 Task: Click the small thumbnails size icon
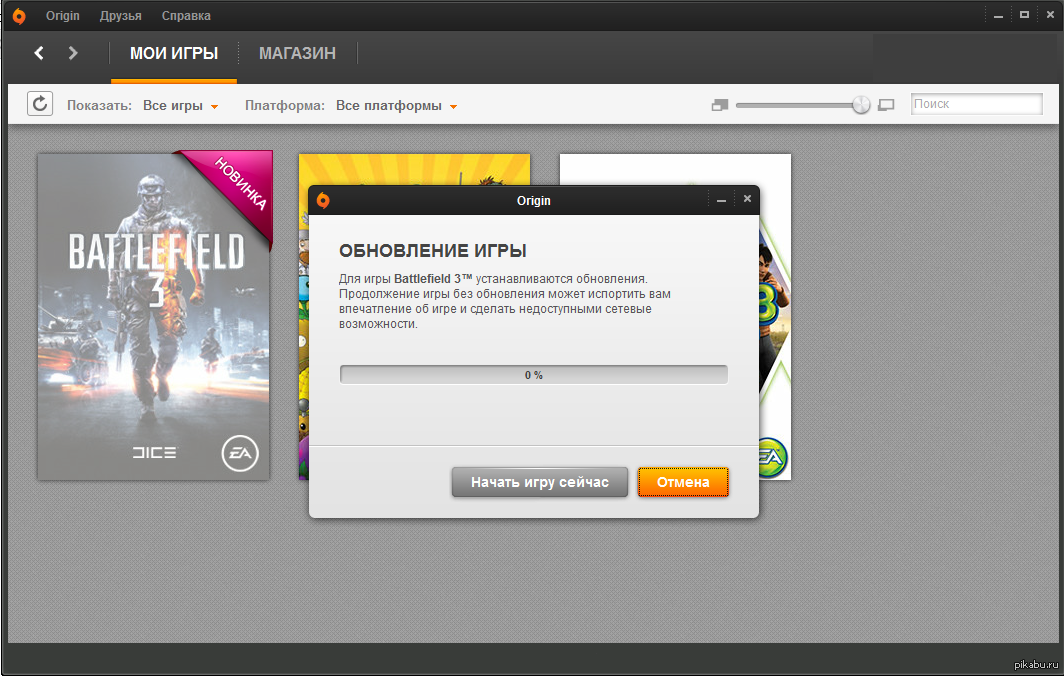[x=720, y=105]
